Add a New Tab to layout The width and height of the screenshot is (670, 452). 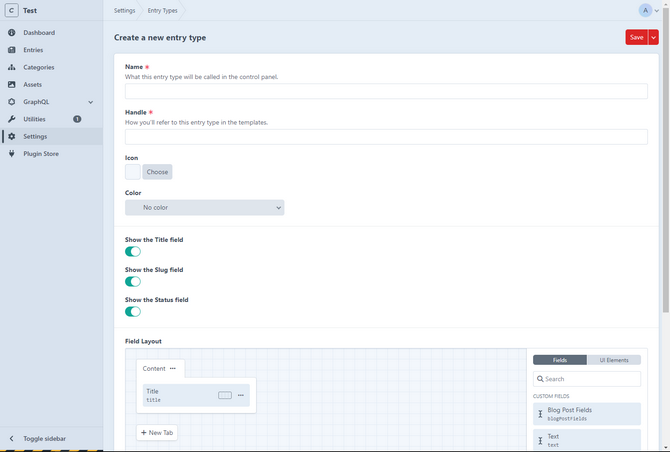157,432
